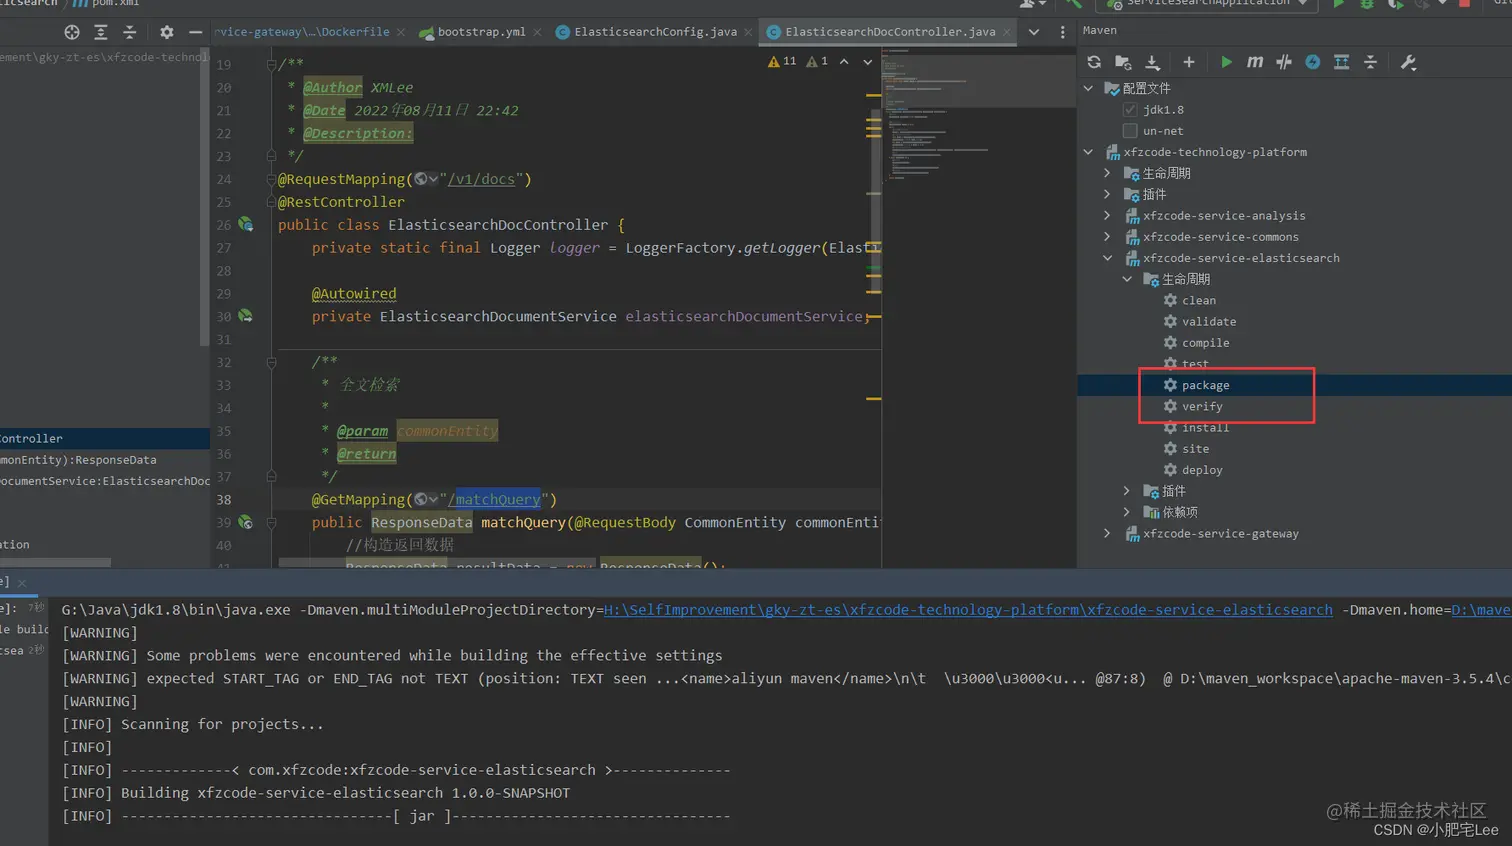
Task: Close the ElasticsearchConfig.java tab
Action: coord(748,32)
